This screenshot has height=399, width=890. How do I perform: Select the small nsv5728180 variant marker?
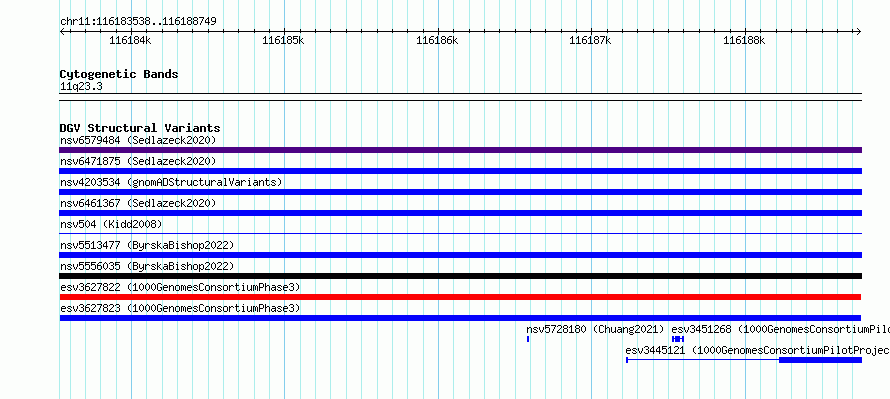pos(528,339)
